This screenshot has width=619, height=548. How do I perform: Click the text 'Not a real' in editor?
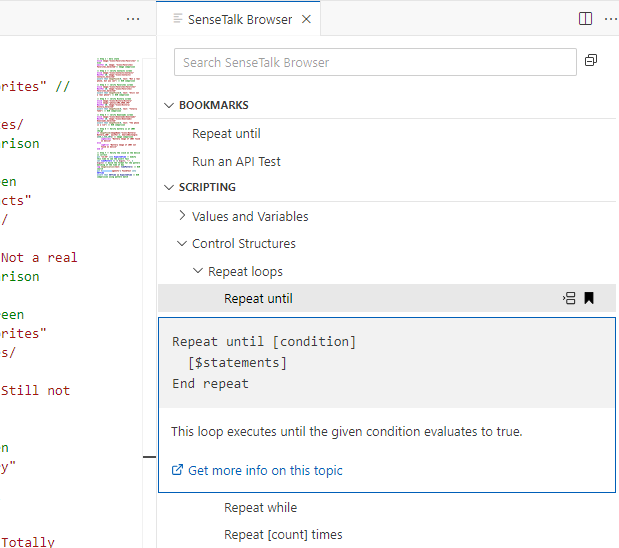[x=39, y=257]
